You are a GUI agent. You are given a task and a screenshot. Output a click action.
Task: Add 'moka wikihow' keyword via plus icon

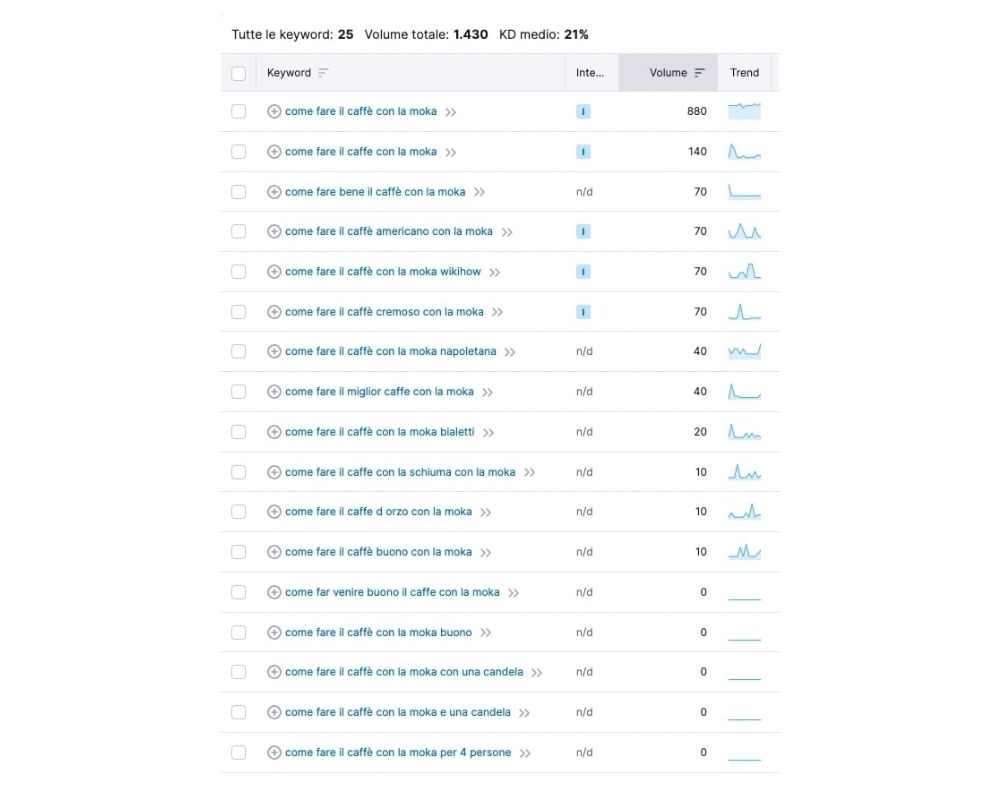(274, 272)
